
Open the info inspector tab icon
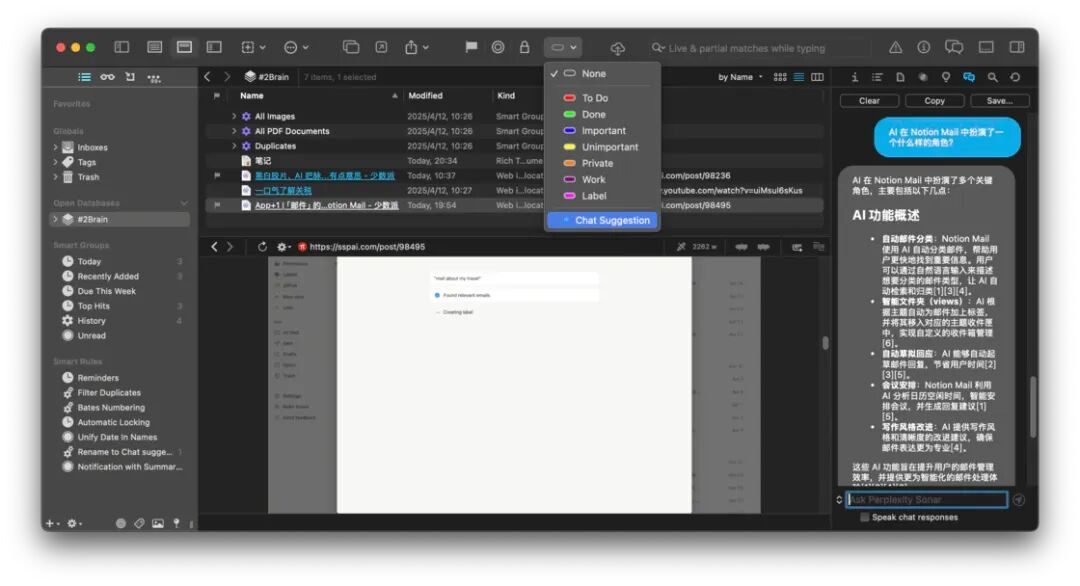(854, 77)
